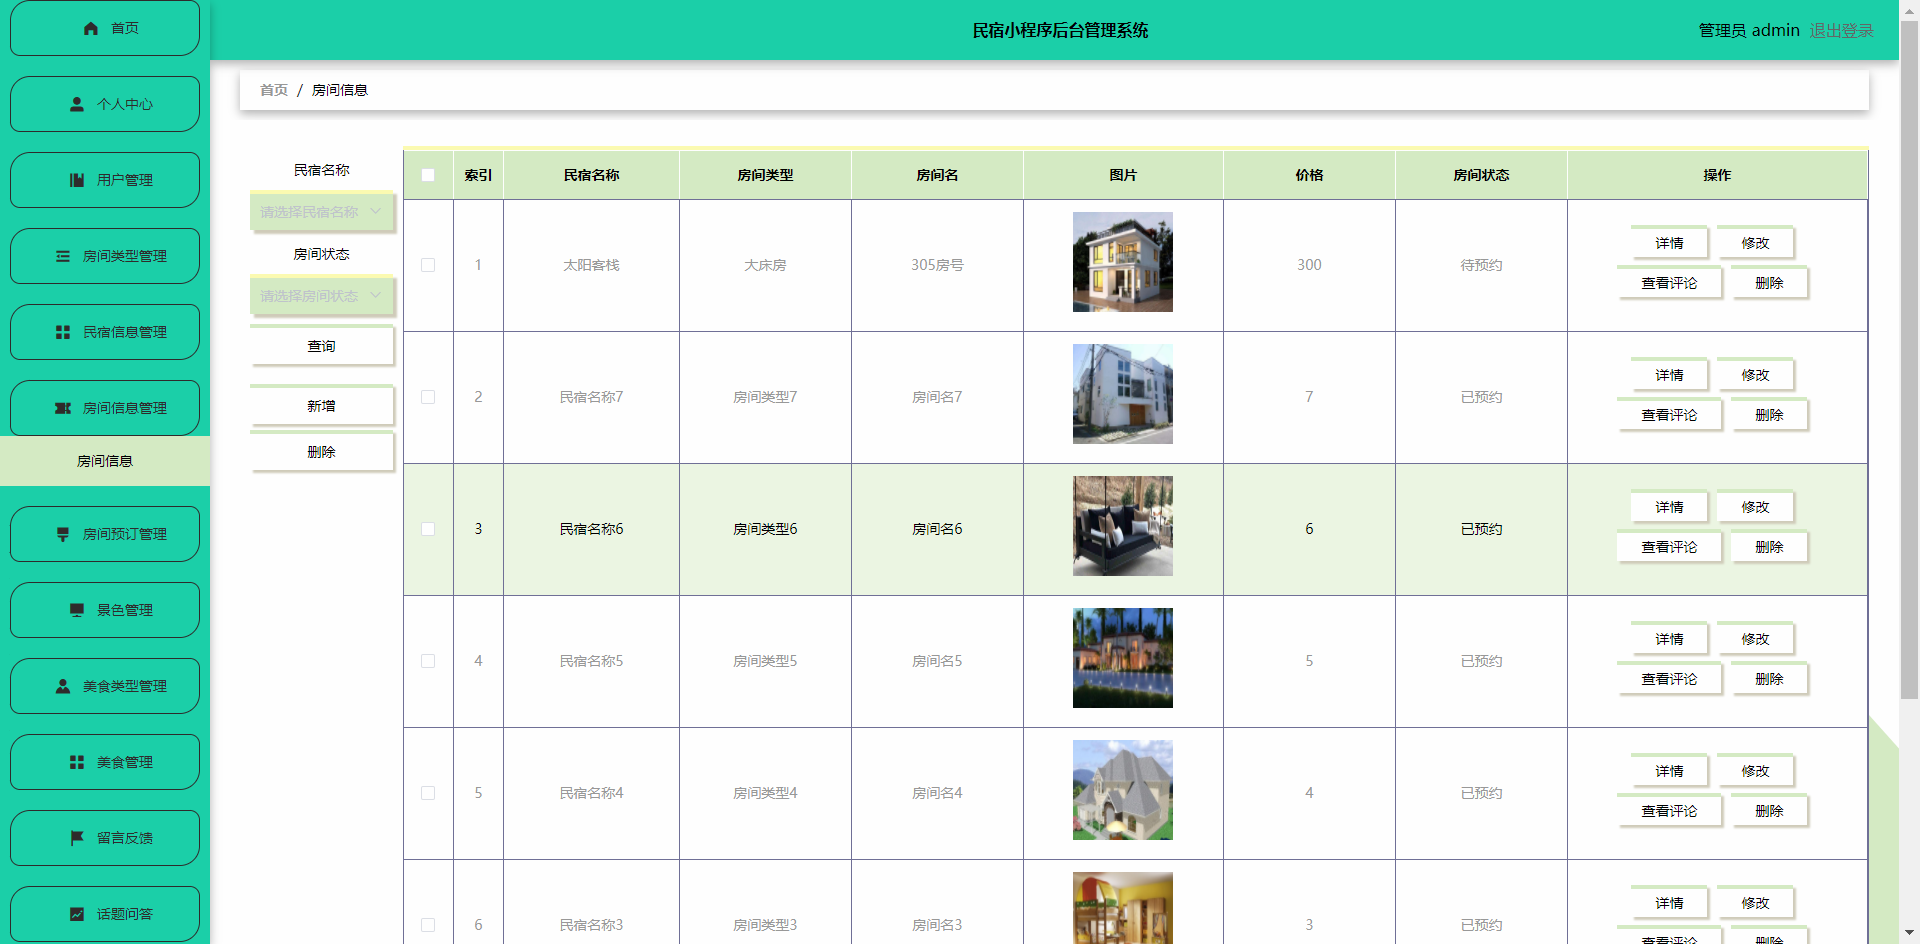Check the row for 民宿名称5

(x=428, y=661)
